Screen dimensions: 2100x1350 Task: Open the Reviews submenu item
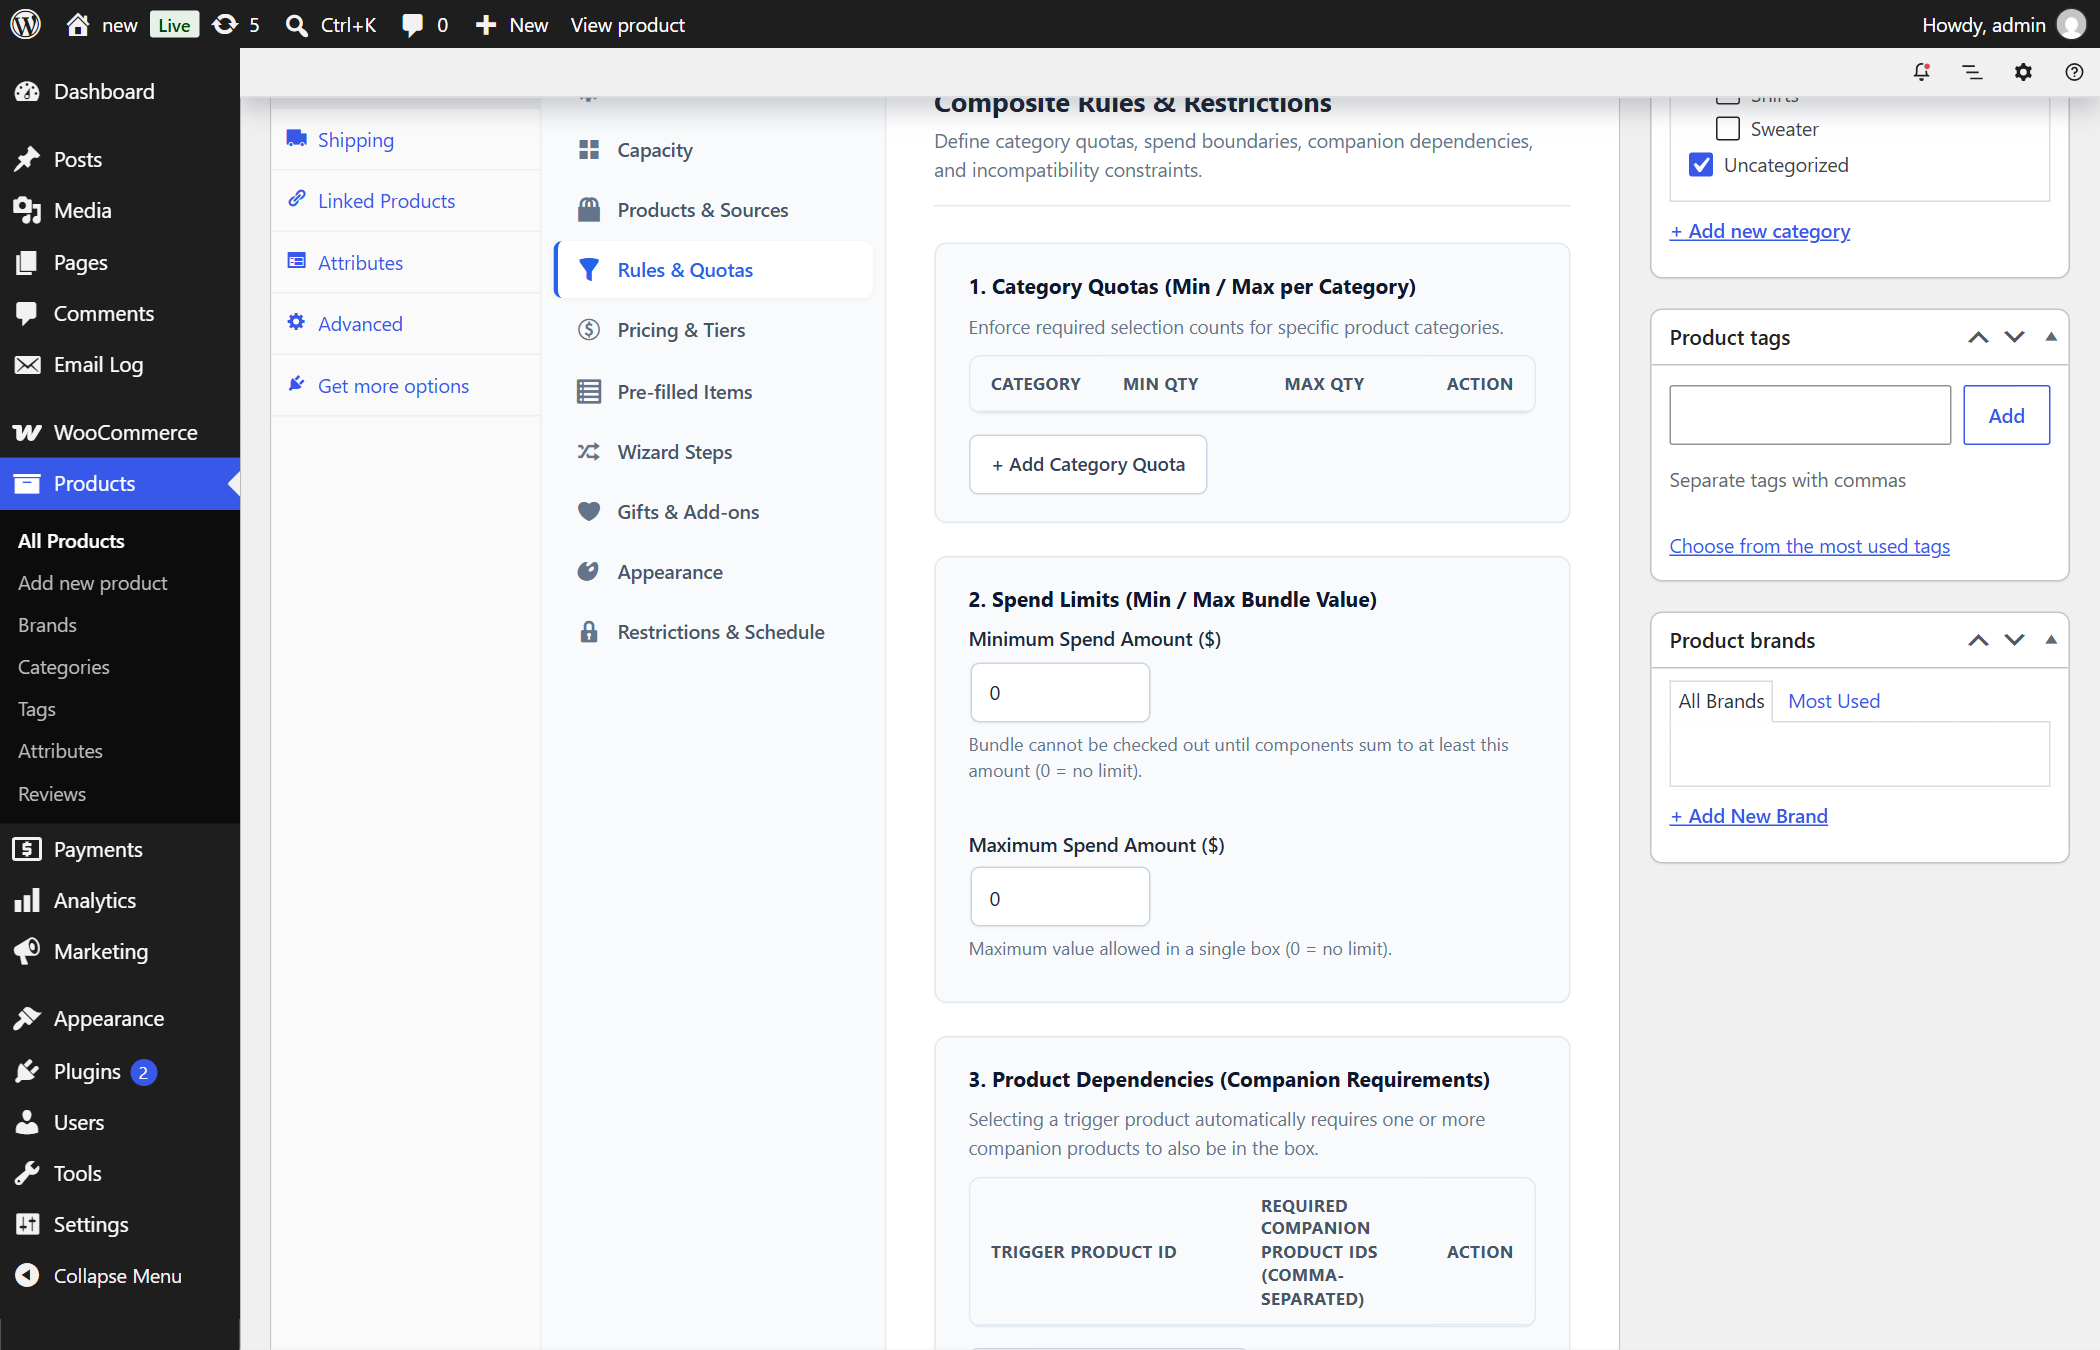[52, 794]
